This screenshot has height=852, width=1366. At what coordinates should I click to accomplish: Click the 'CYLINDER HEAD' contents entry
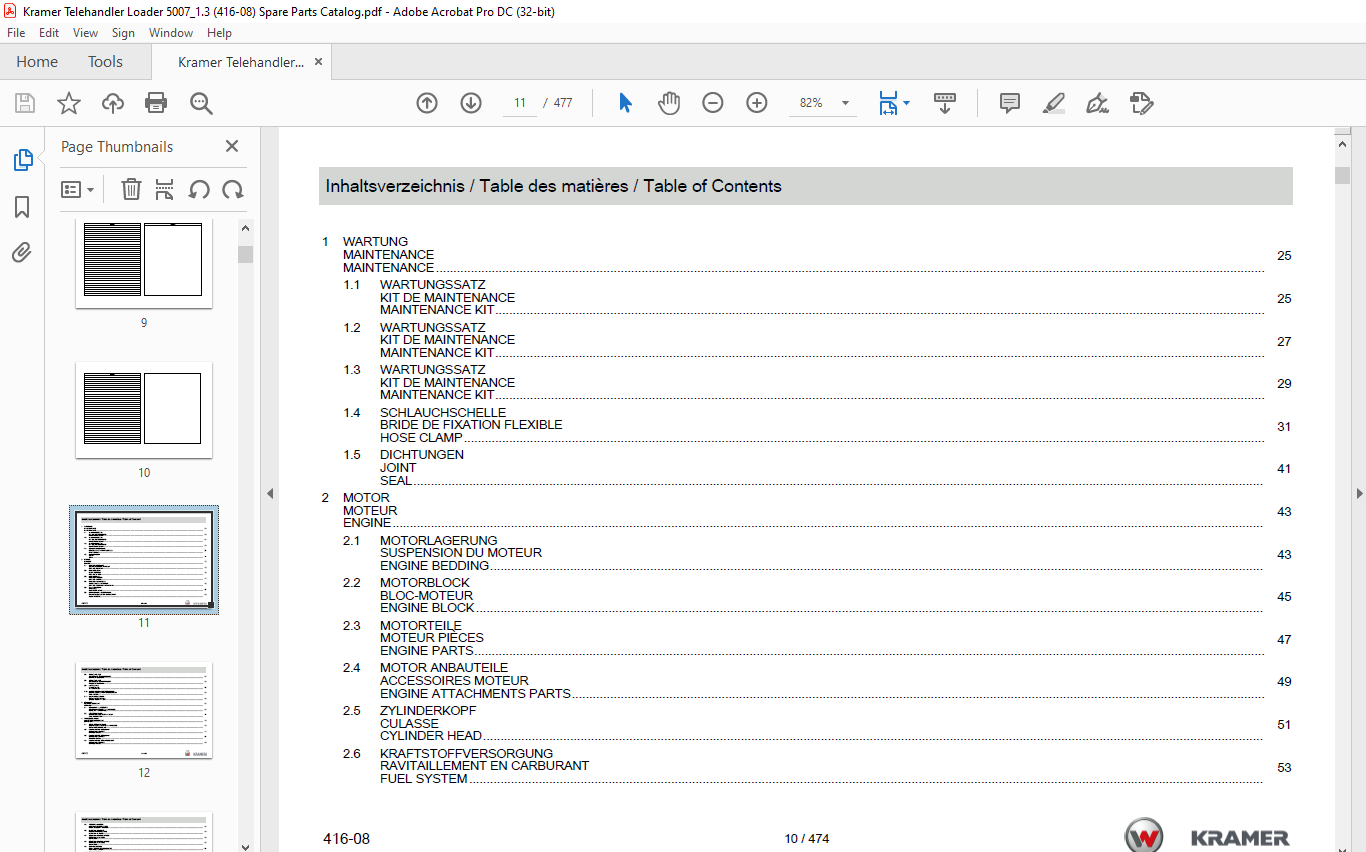[430, 736]
